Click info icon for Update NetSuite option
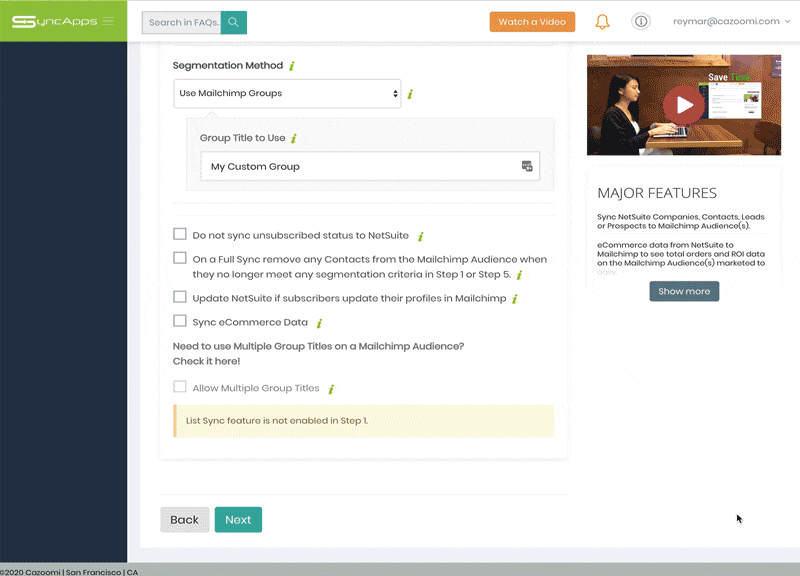The image size is (800, 576). click(x=515, y=299)
